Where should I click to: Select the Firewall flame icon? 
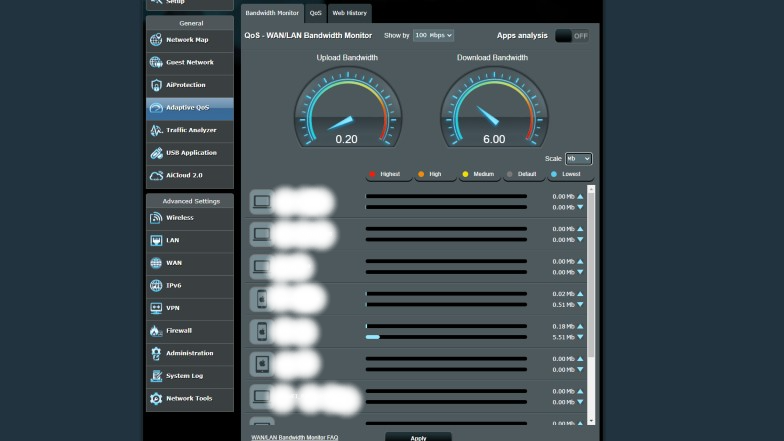[156, 330]
